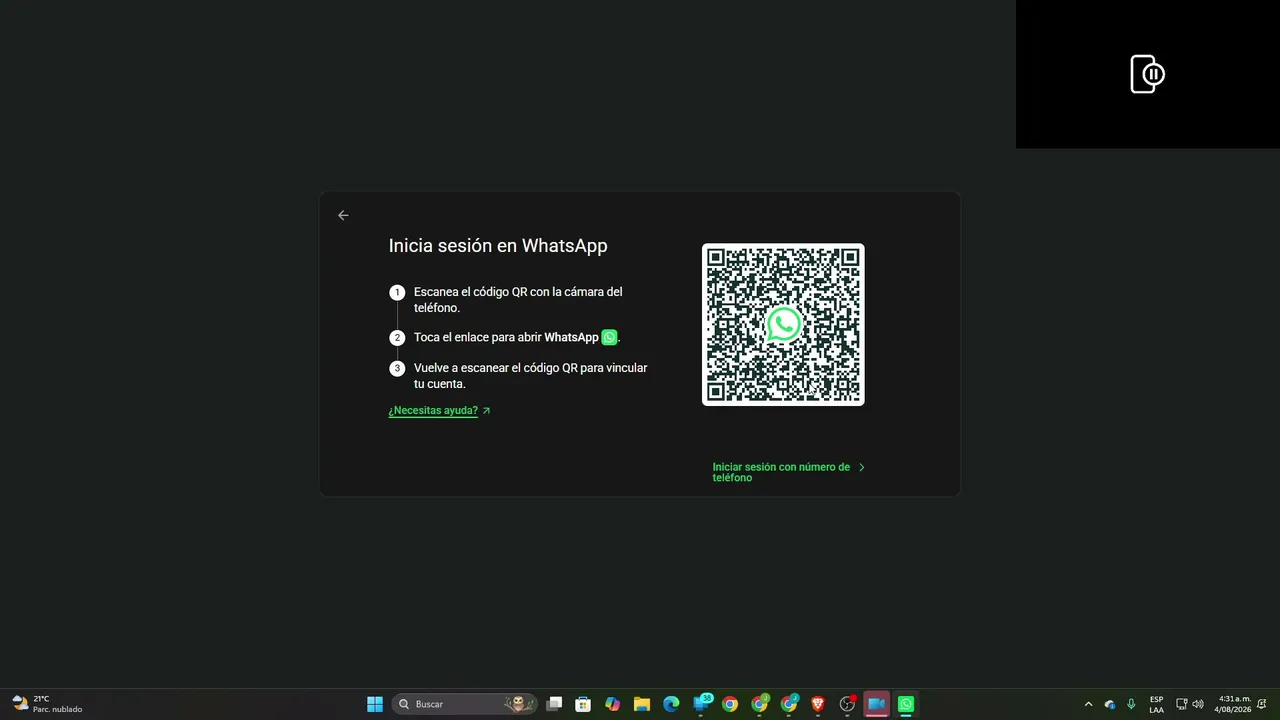Open the Windows Start menu
The height and width of the screenshot is (720, 1280).
point(375,704)
